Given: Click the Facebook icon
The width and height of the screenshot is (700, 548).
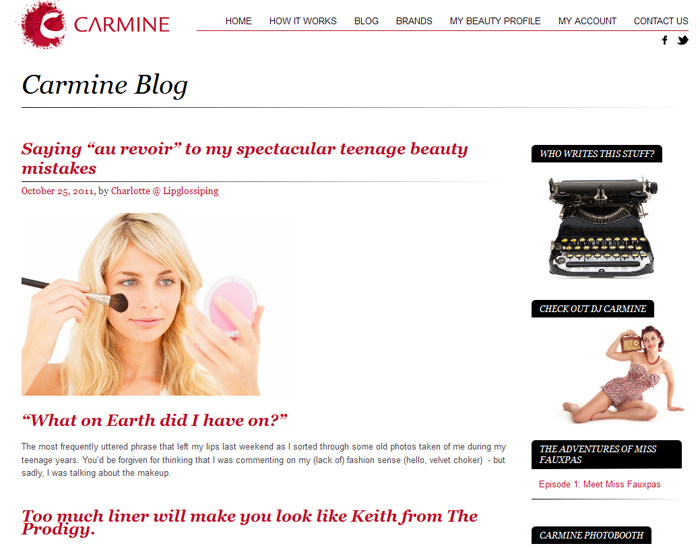Looking at the screenshot, I should (x=665, y=41).
